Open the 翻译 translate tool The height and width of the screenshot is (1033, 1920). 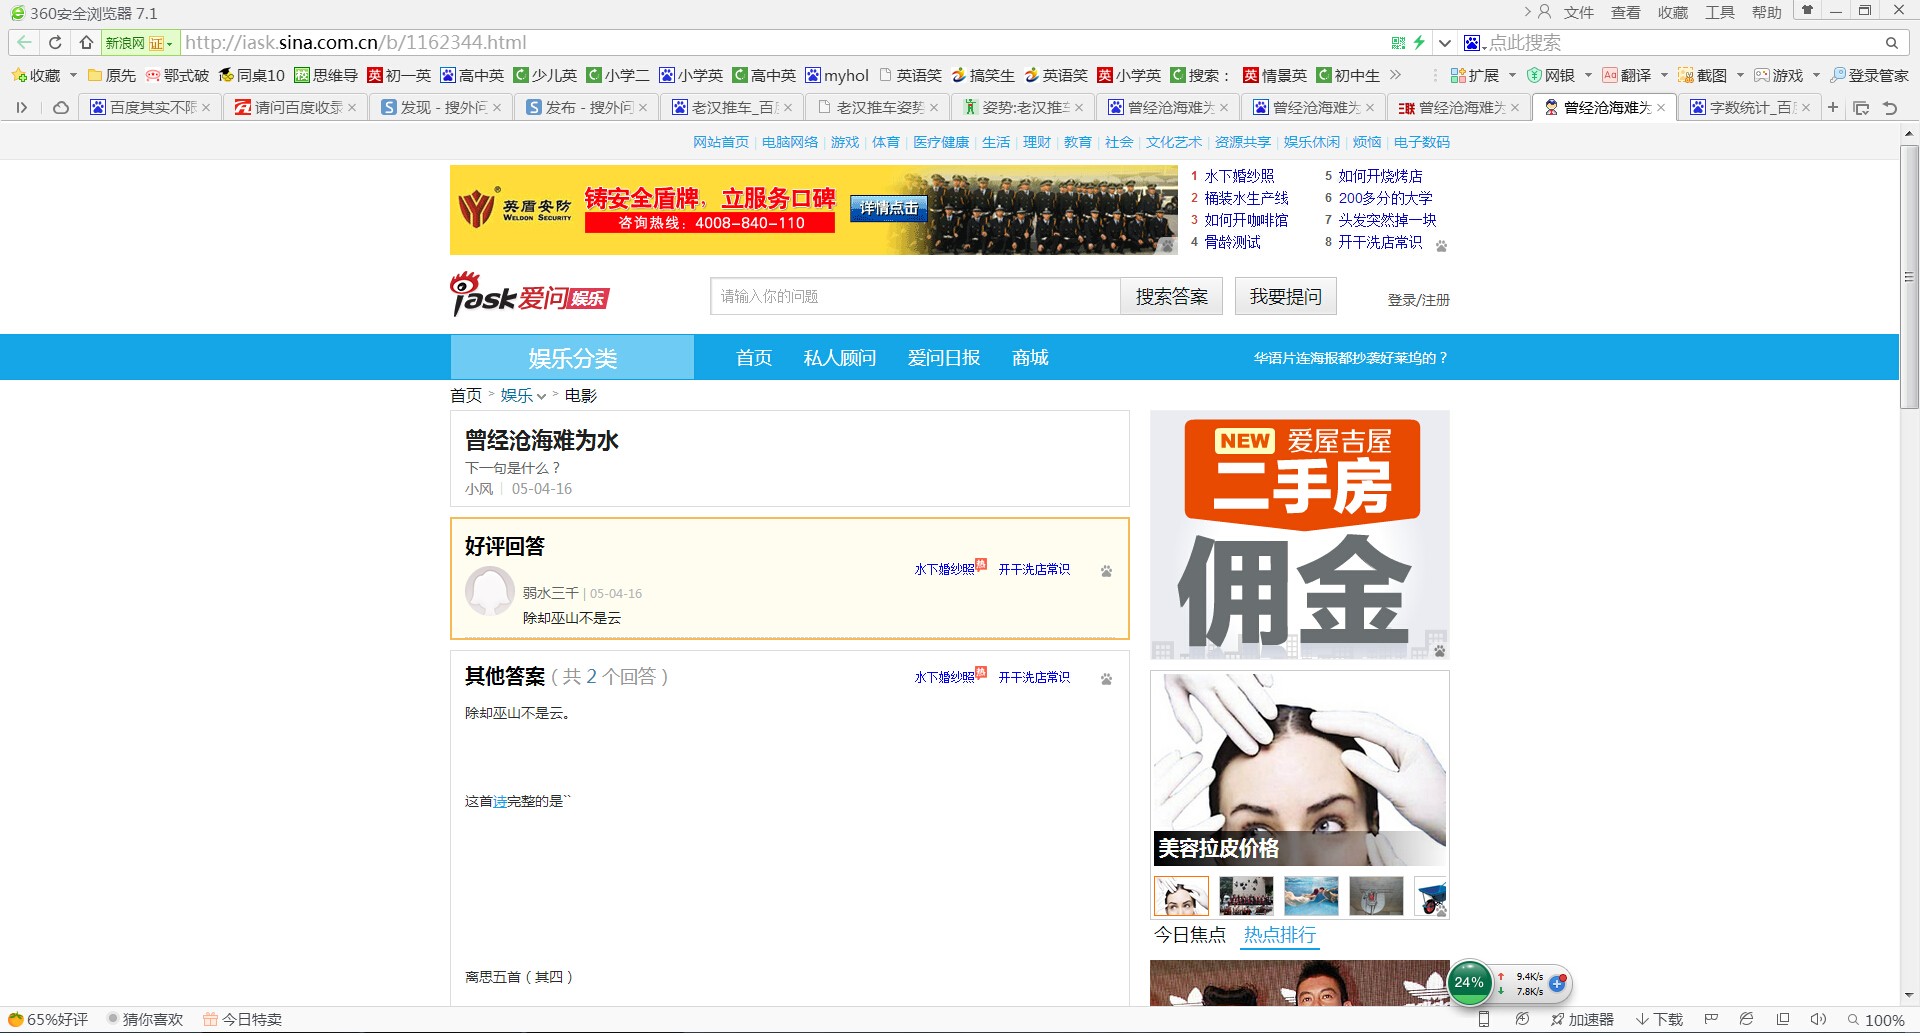point(1626,75)
